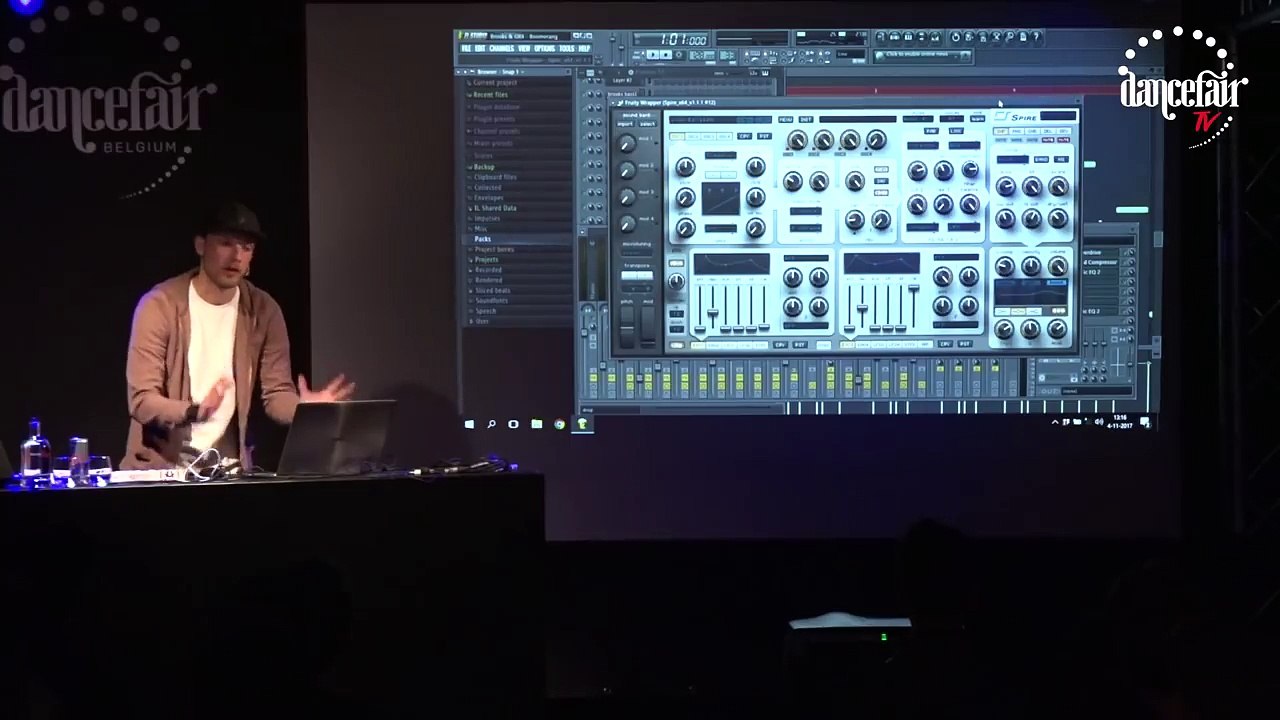Expand the Projects folder in browser

click(487, 259)
